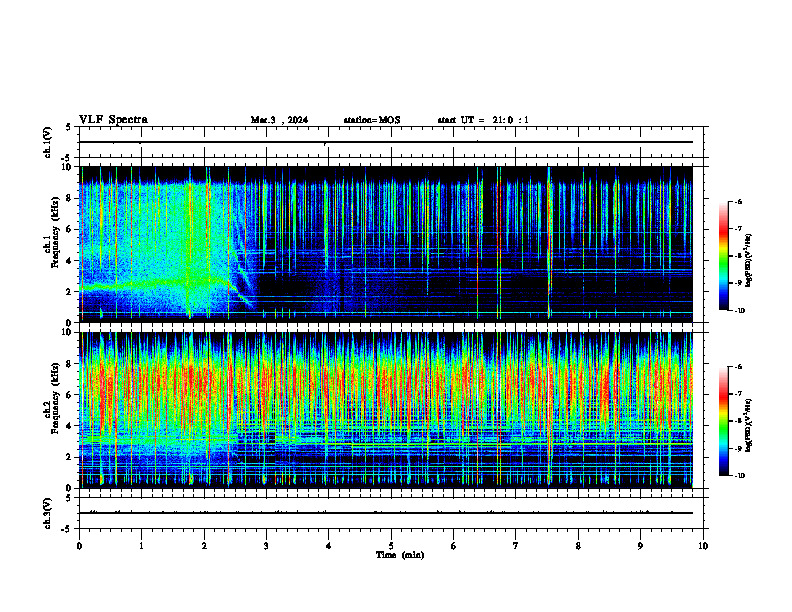Viewport: 792px width, 612px height.
Task: Click the "8" tick on the time axis
Action: click(578, 546)
